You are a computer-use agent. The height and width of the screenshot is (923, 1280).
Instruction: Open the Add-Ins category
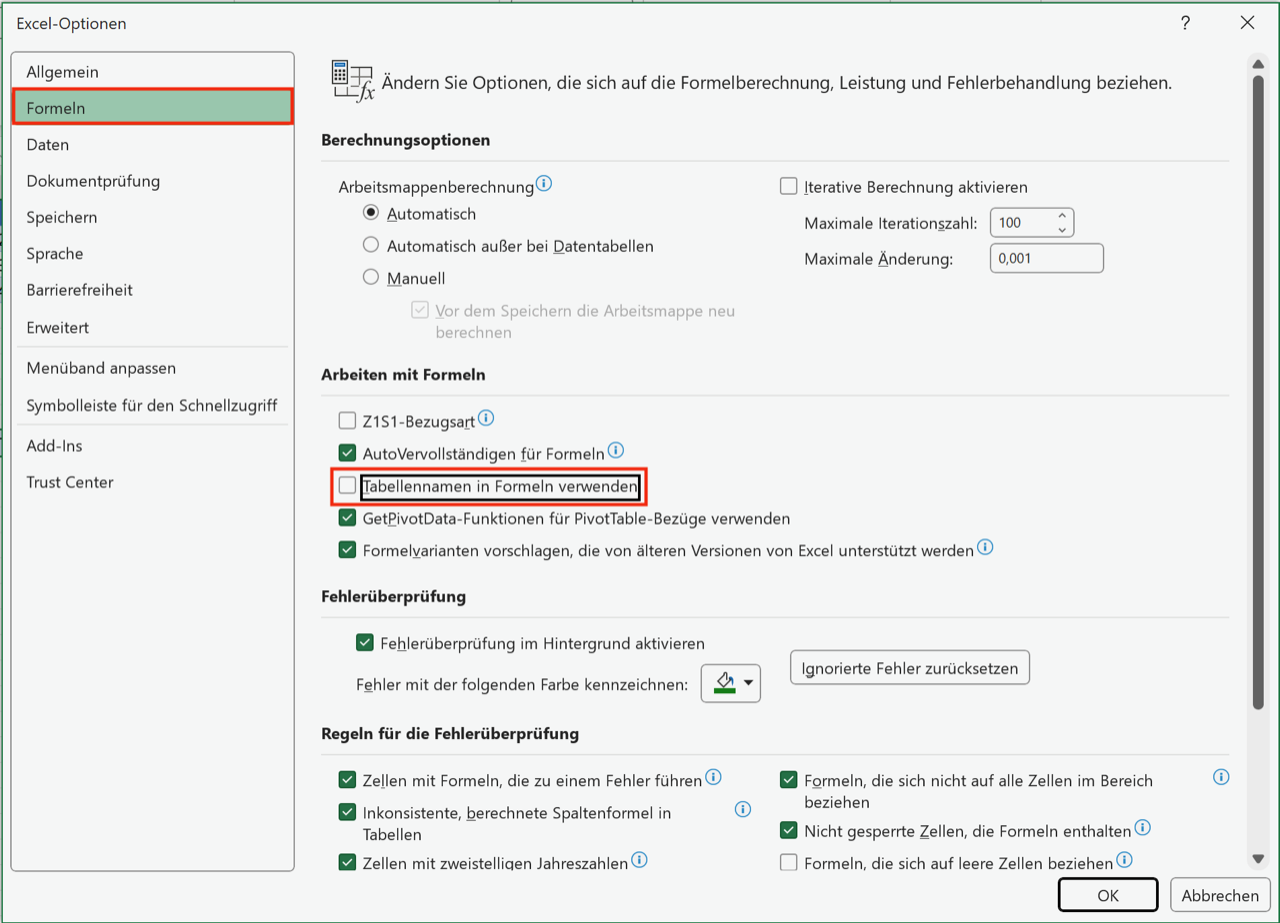tap(152, 446)
